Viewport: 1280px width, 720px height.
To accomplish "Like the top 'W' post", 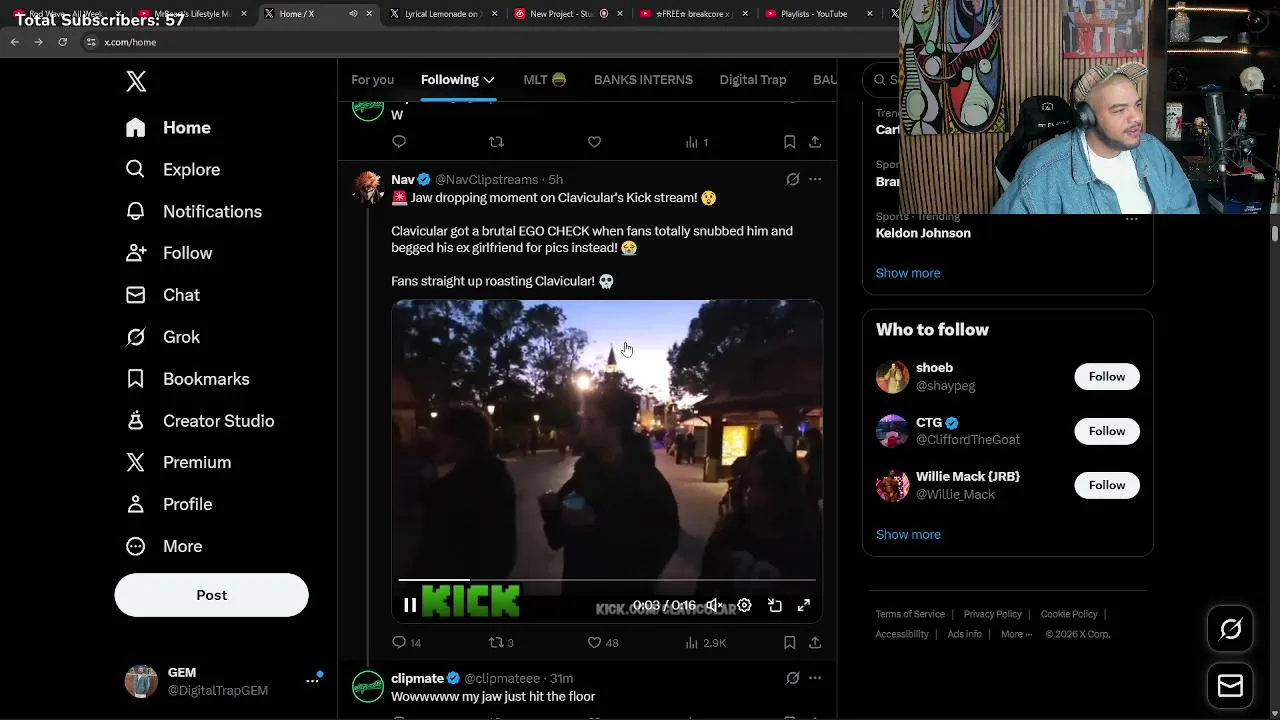I will tap(594, 142).
